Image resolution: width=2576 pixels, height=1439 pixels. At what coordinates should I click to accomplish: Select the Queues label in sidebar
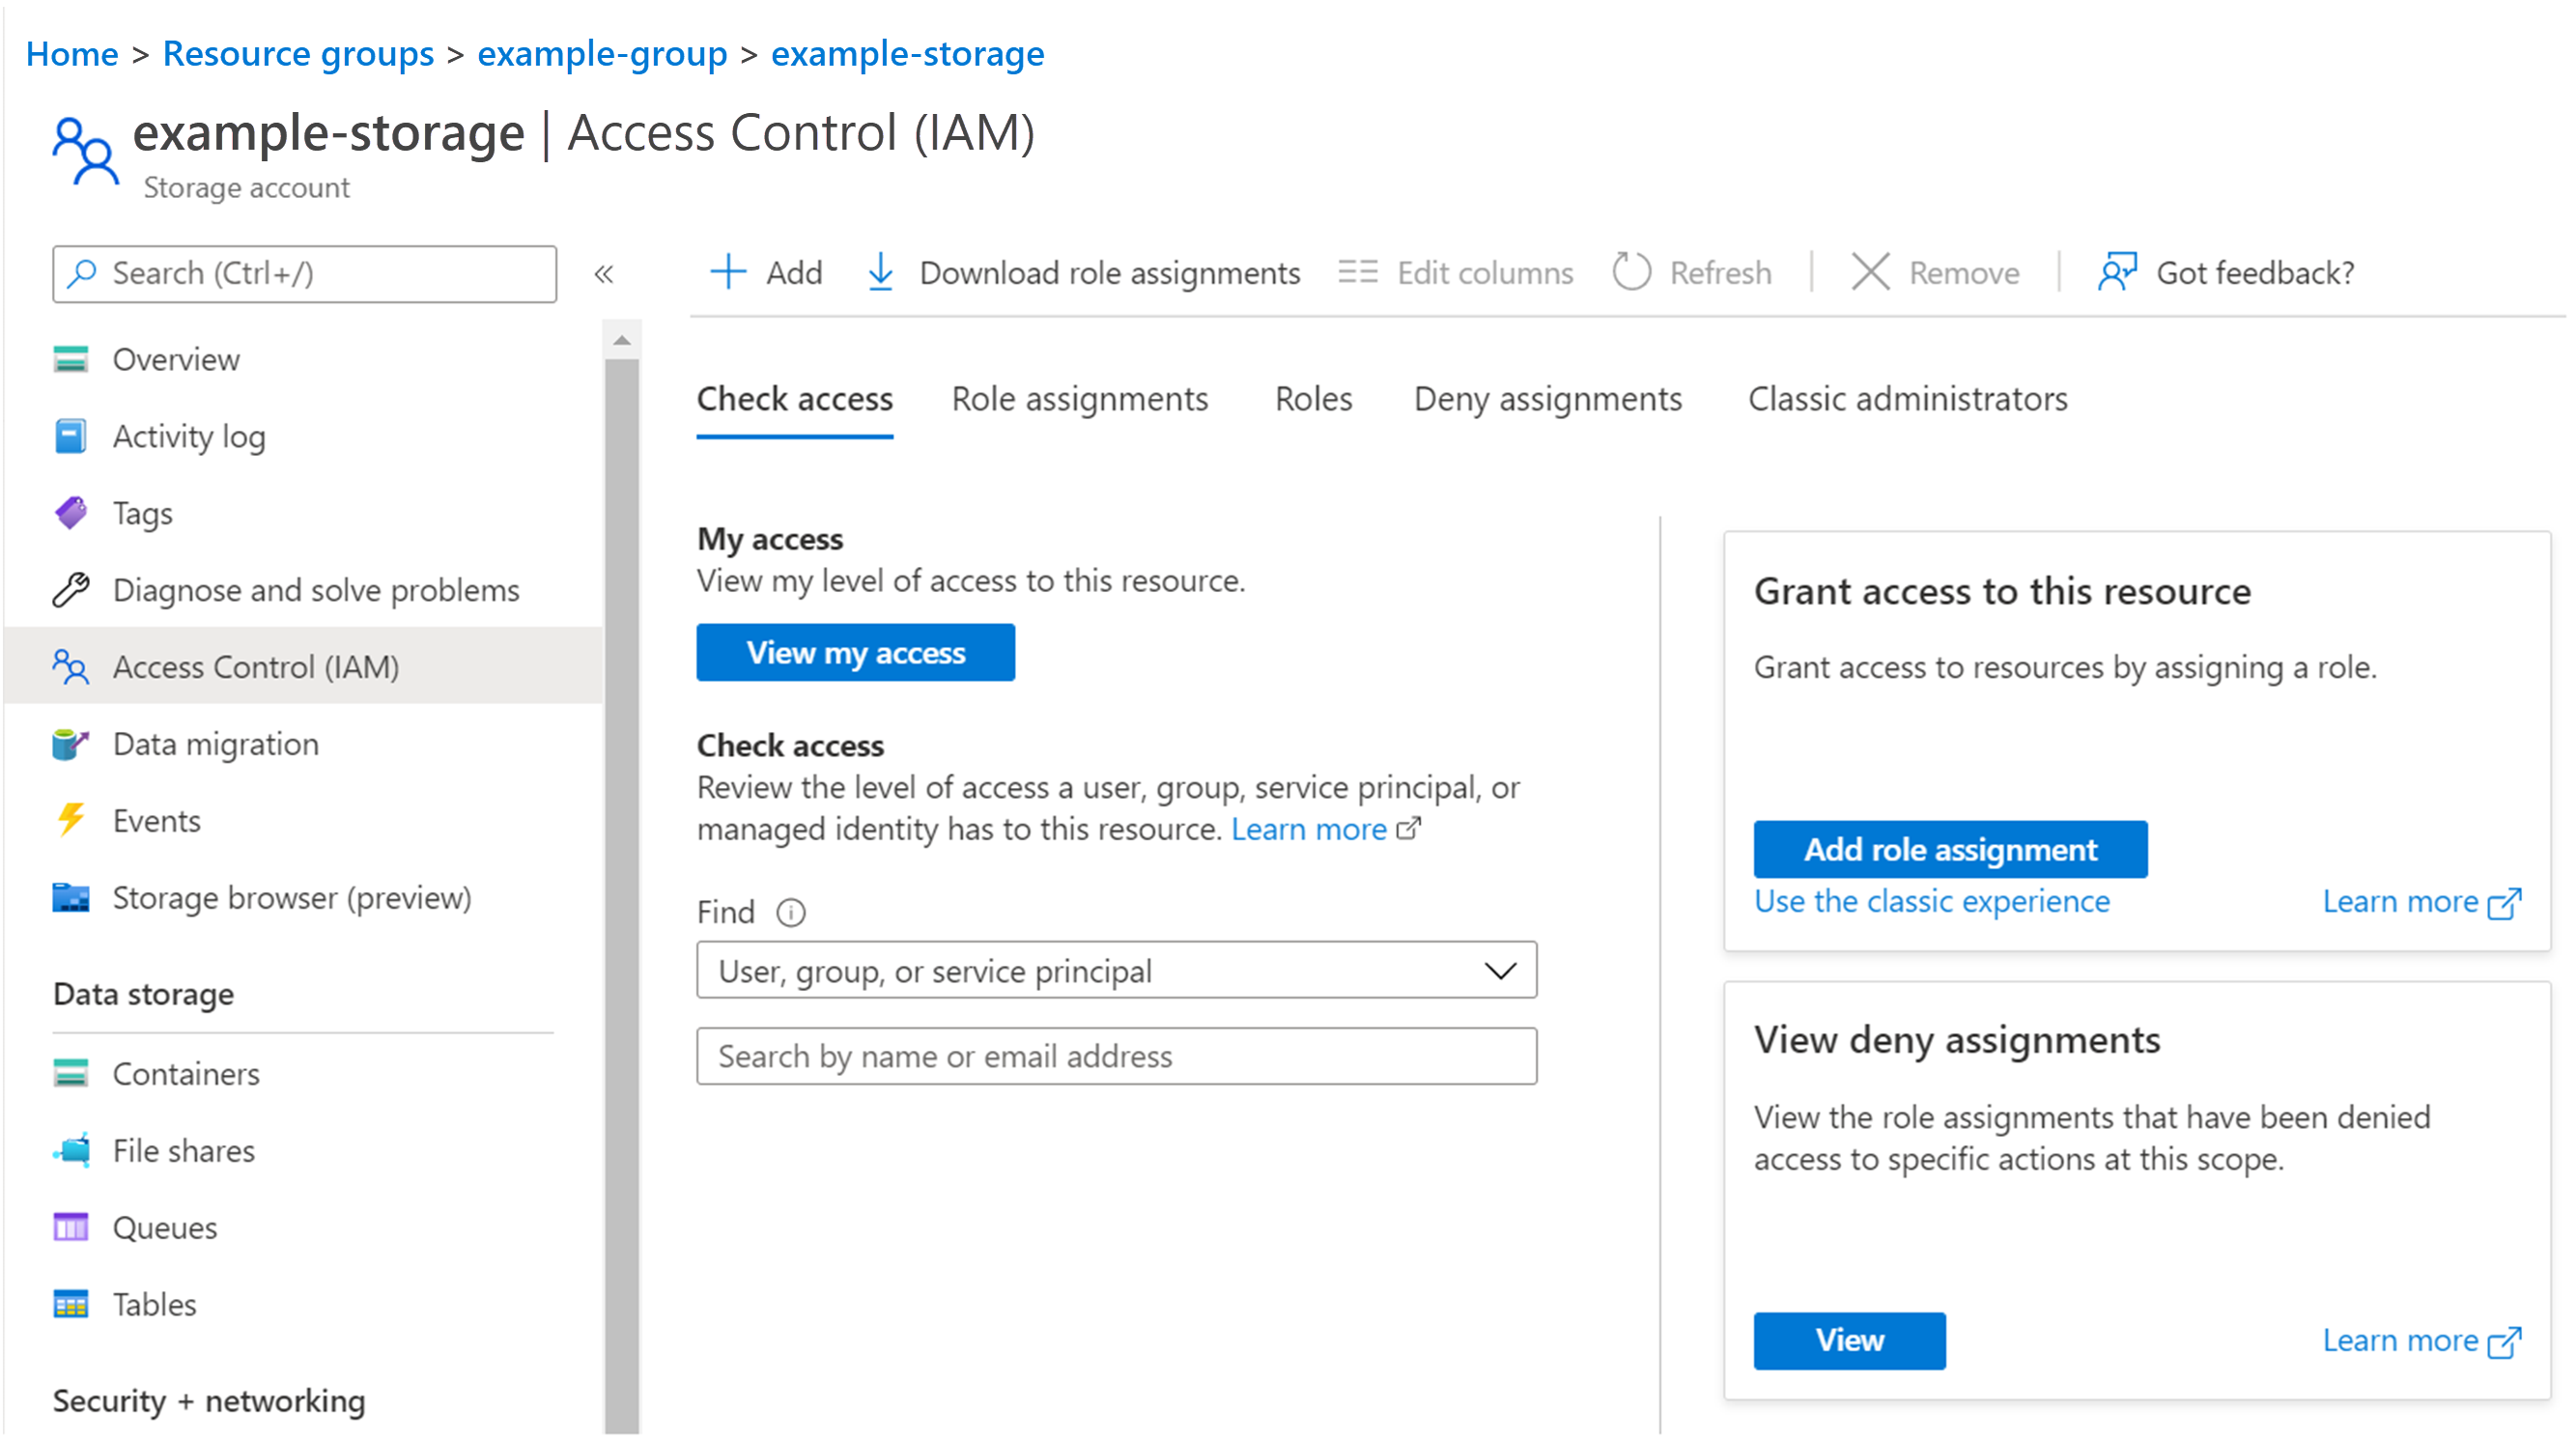165,1228
